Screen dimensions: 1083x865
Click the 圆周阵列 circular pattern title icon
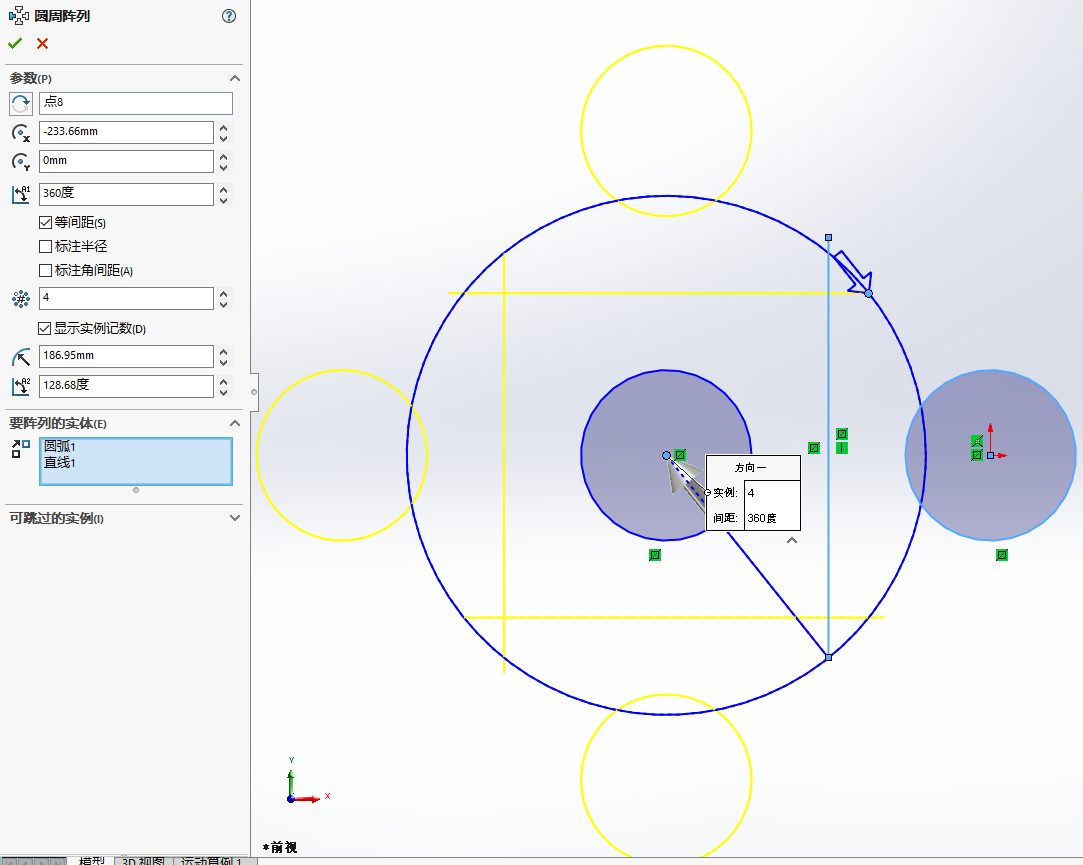tap(19, 16)
